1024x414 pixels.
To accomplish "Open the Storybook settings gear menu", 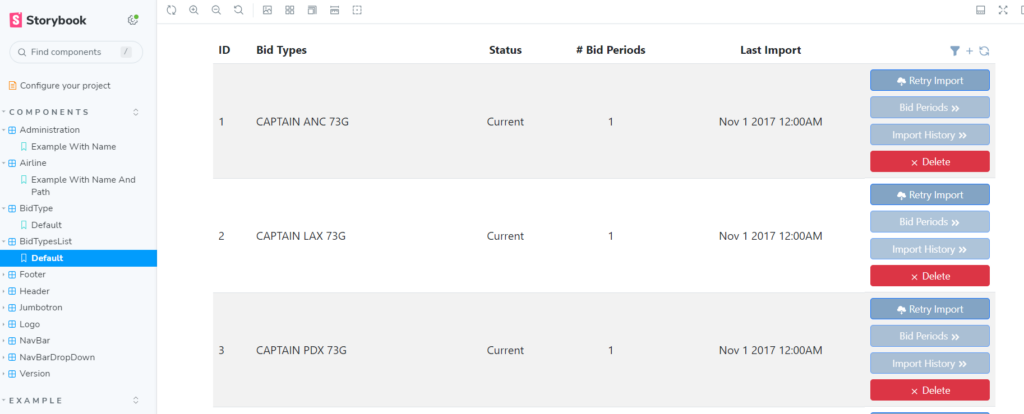I will tap(134, 20).
